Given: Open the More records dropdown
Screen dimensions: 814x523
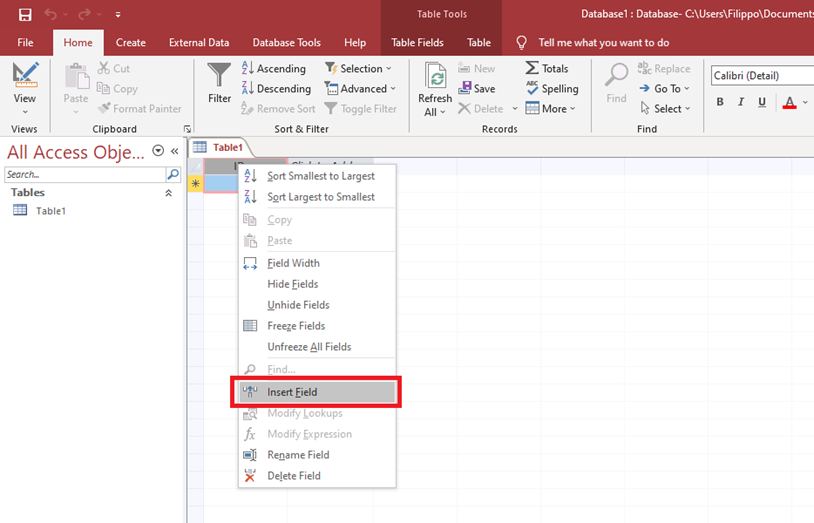Looking at the screenshot, I should pyautogui.click(x=550, y=109).
